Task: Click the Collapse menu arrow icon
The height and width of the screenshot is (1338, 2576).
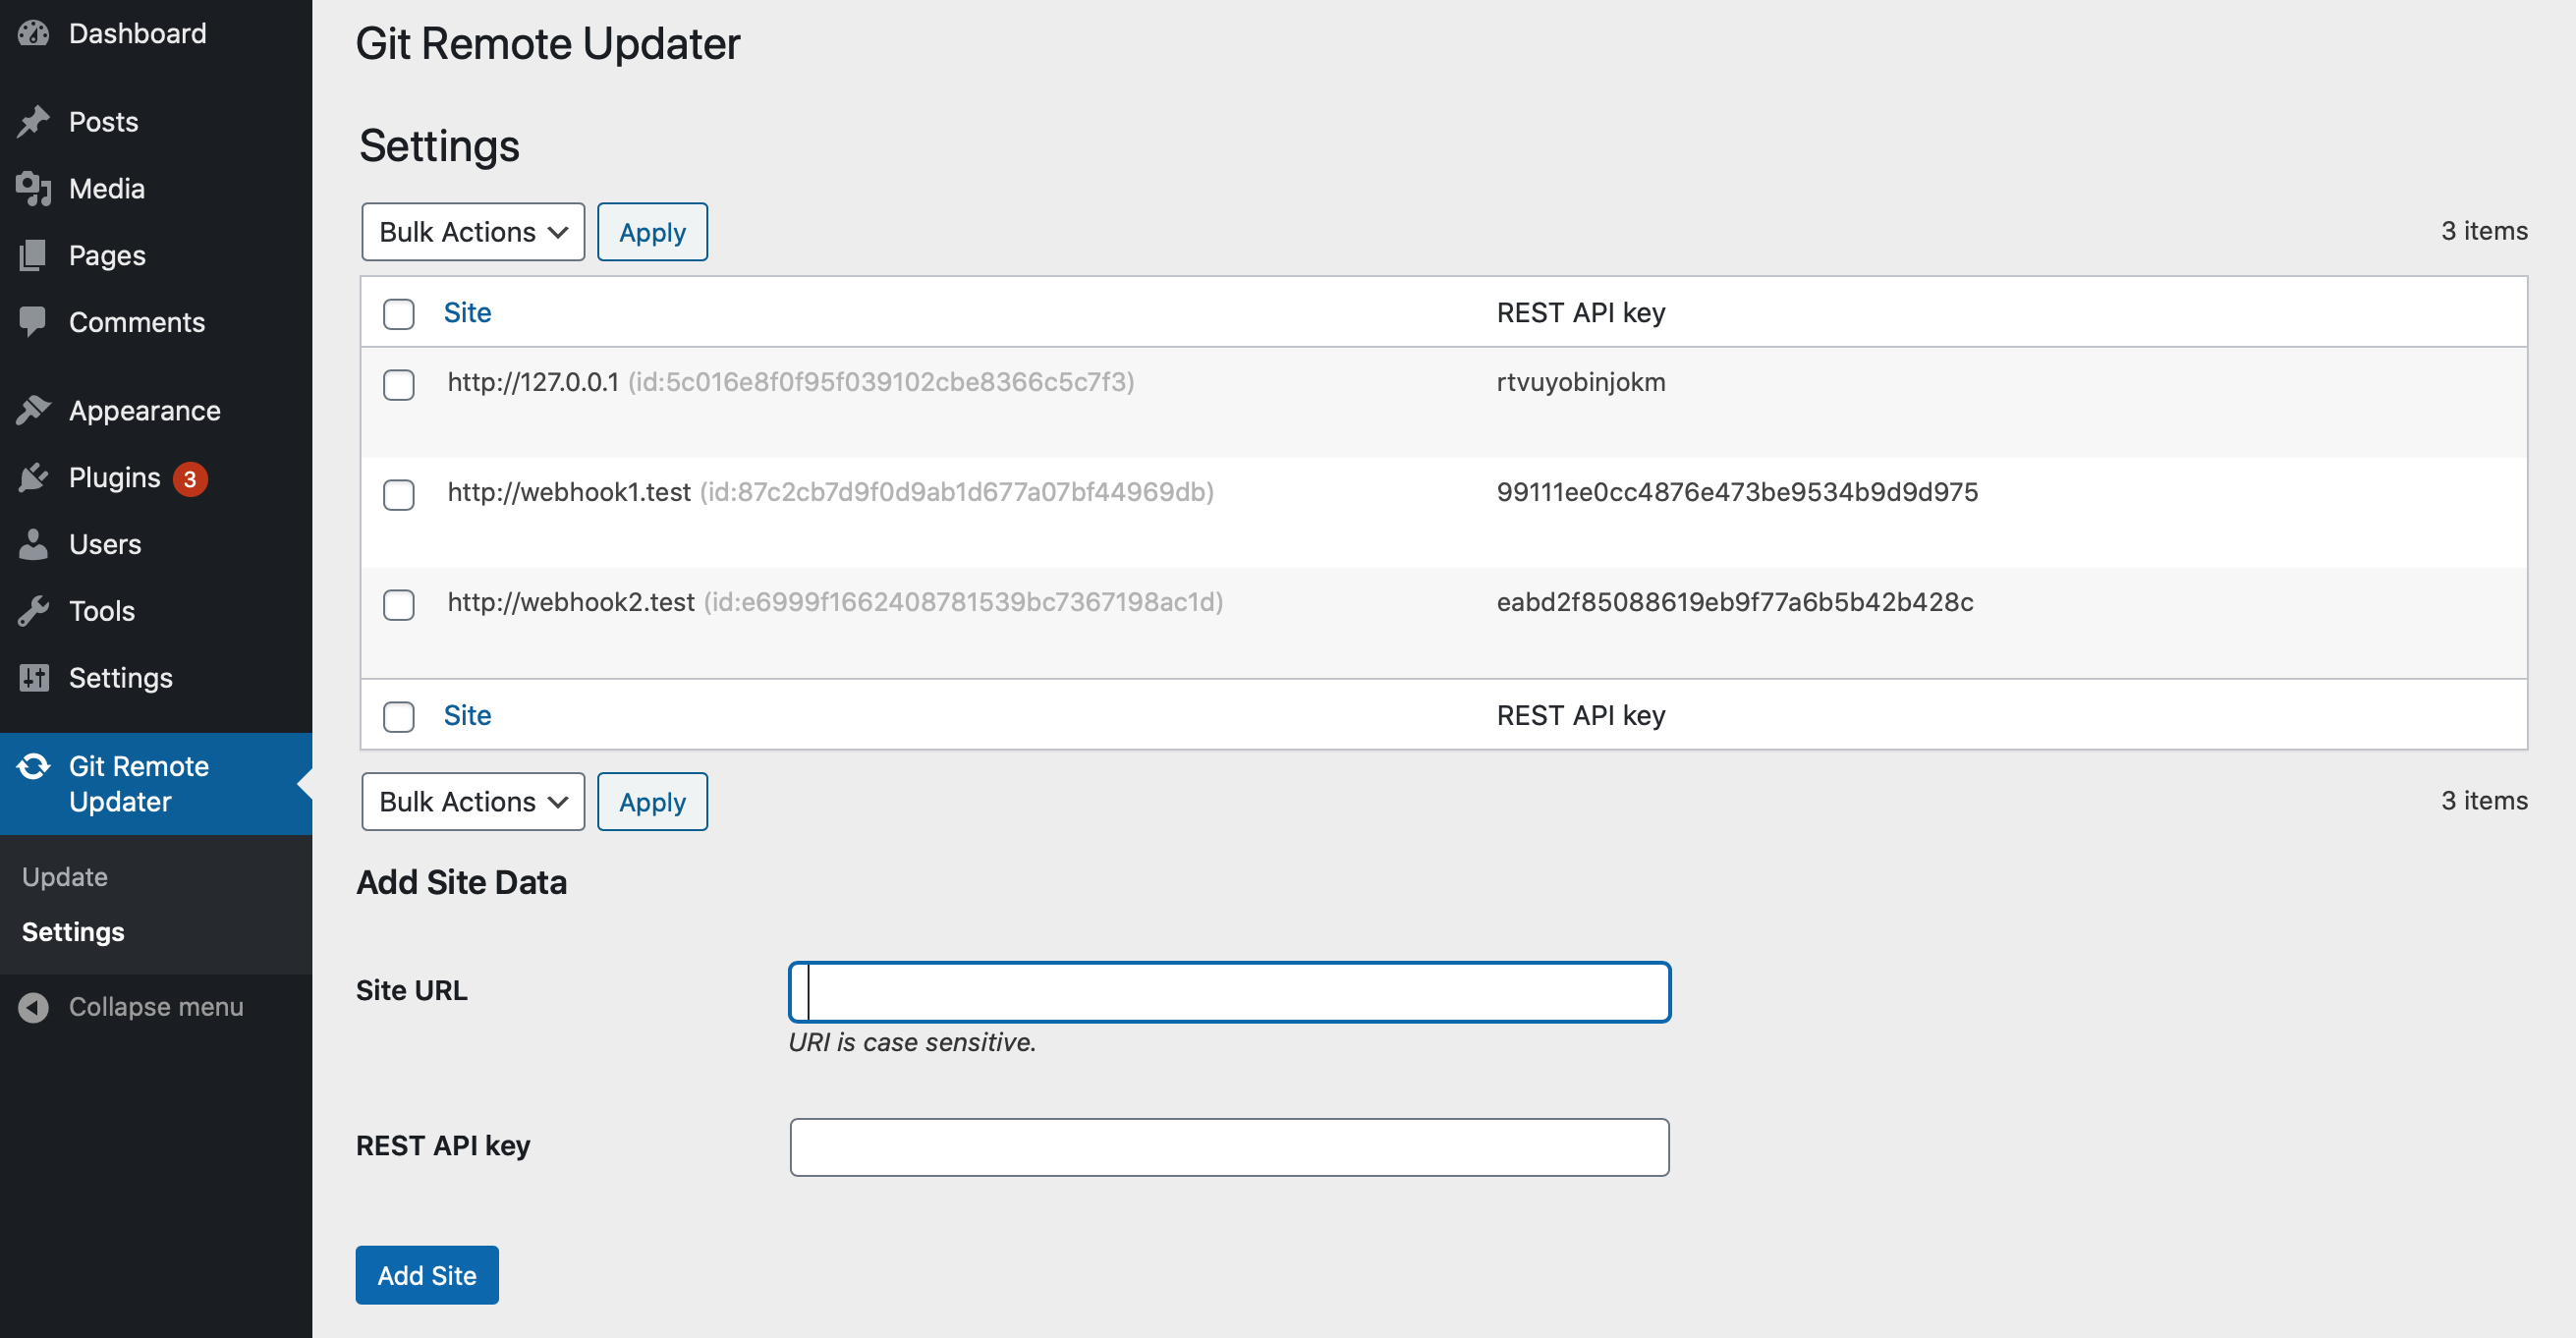Action: [x=33, y=1007]
